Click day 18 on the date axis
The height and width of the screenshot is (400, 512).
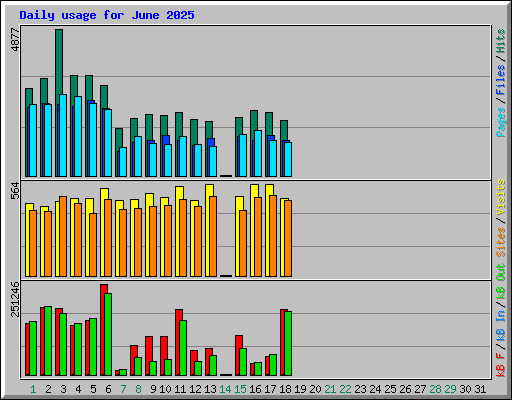[x=285, y=389]
